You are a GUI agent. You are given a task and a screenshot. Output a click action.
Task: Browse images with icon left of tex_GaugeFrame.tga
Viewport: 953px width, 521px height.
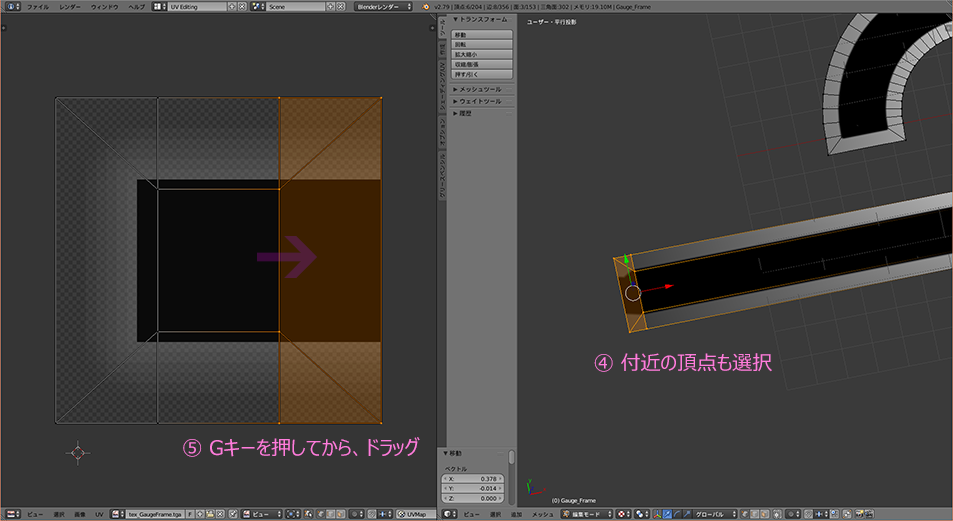118,514
